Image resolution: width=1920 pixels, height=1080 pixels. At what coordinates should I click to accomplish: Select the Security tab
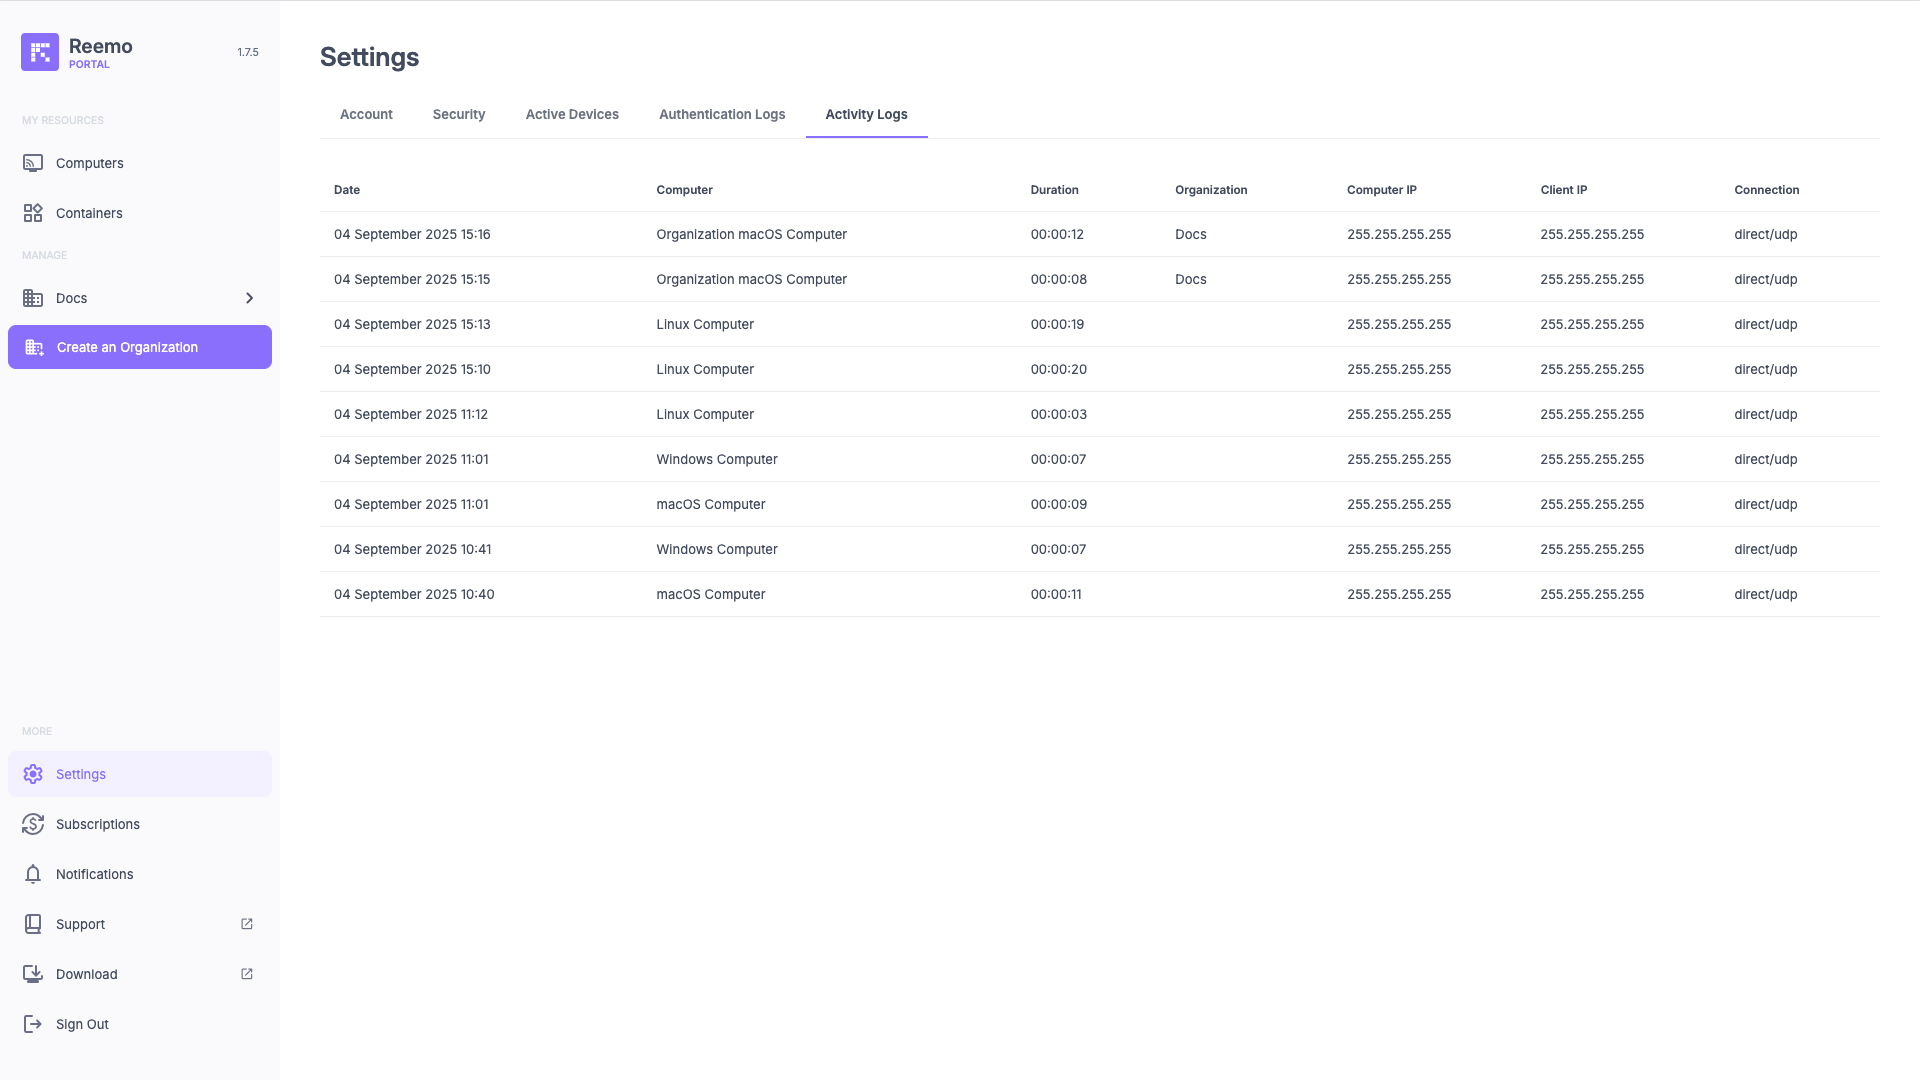(459, 114)
